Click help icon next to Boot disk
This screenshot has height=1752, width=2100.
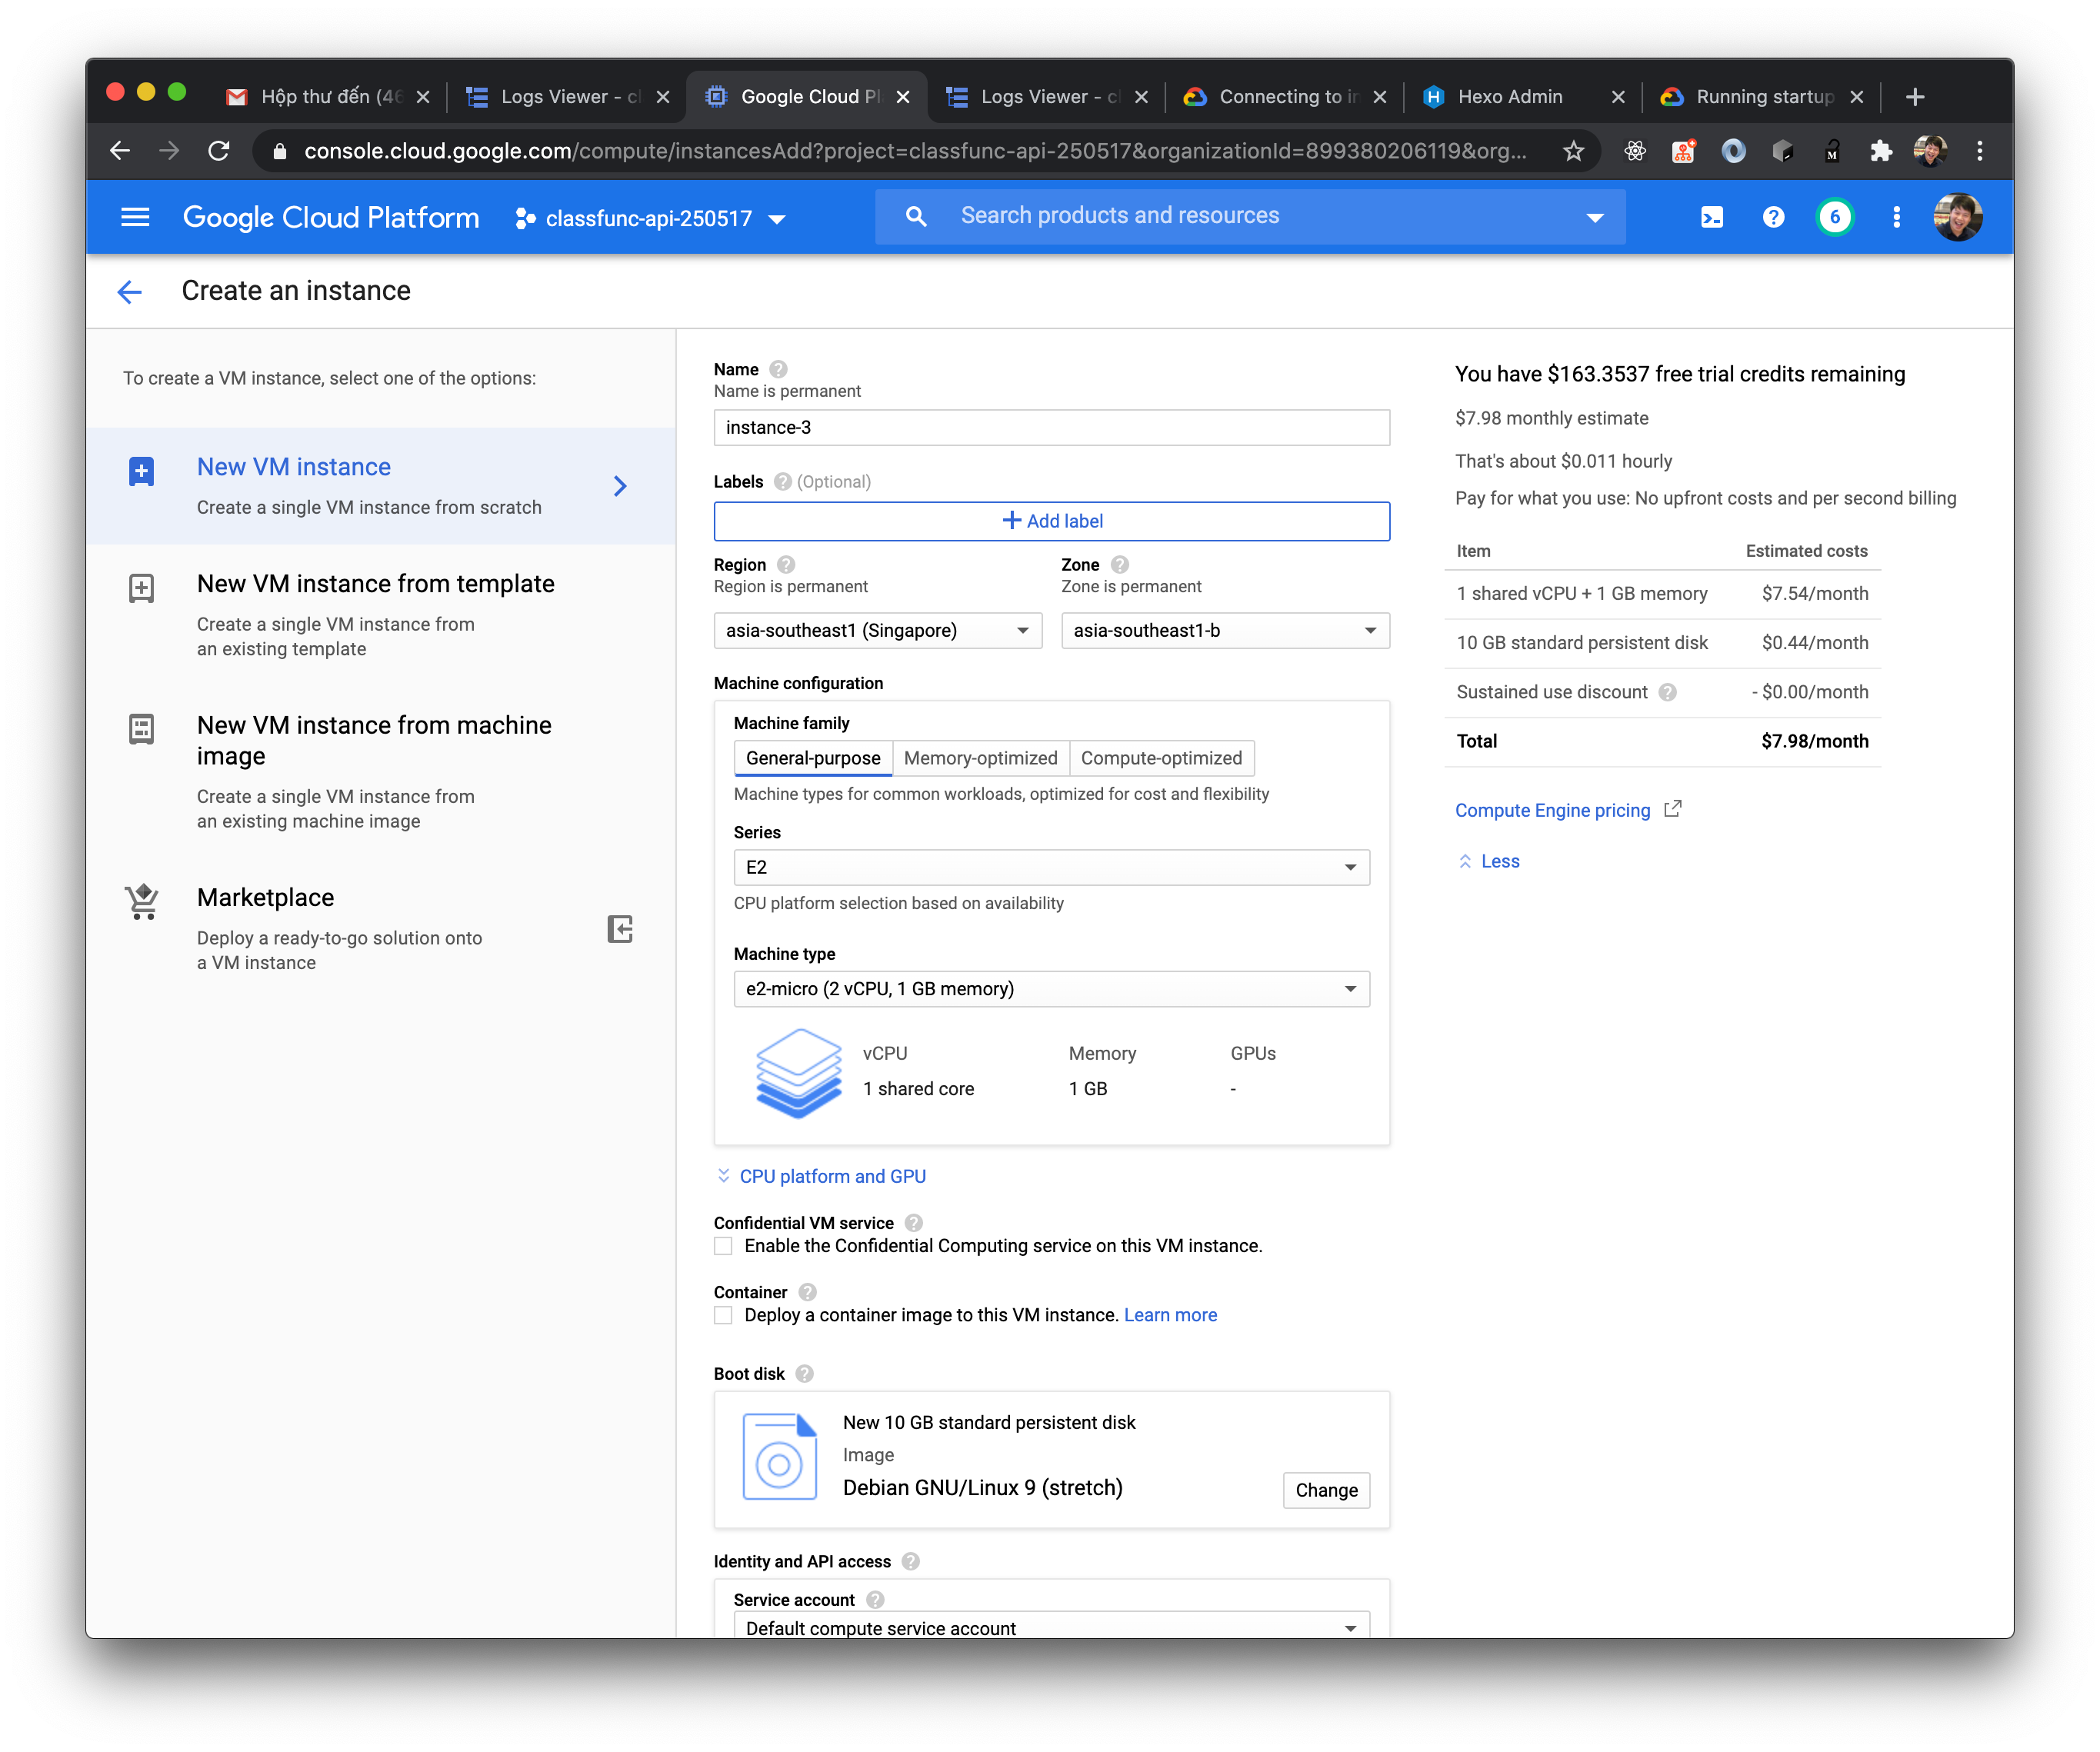[804, 1374]
